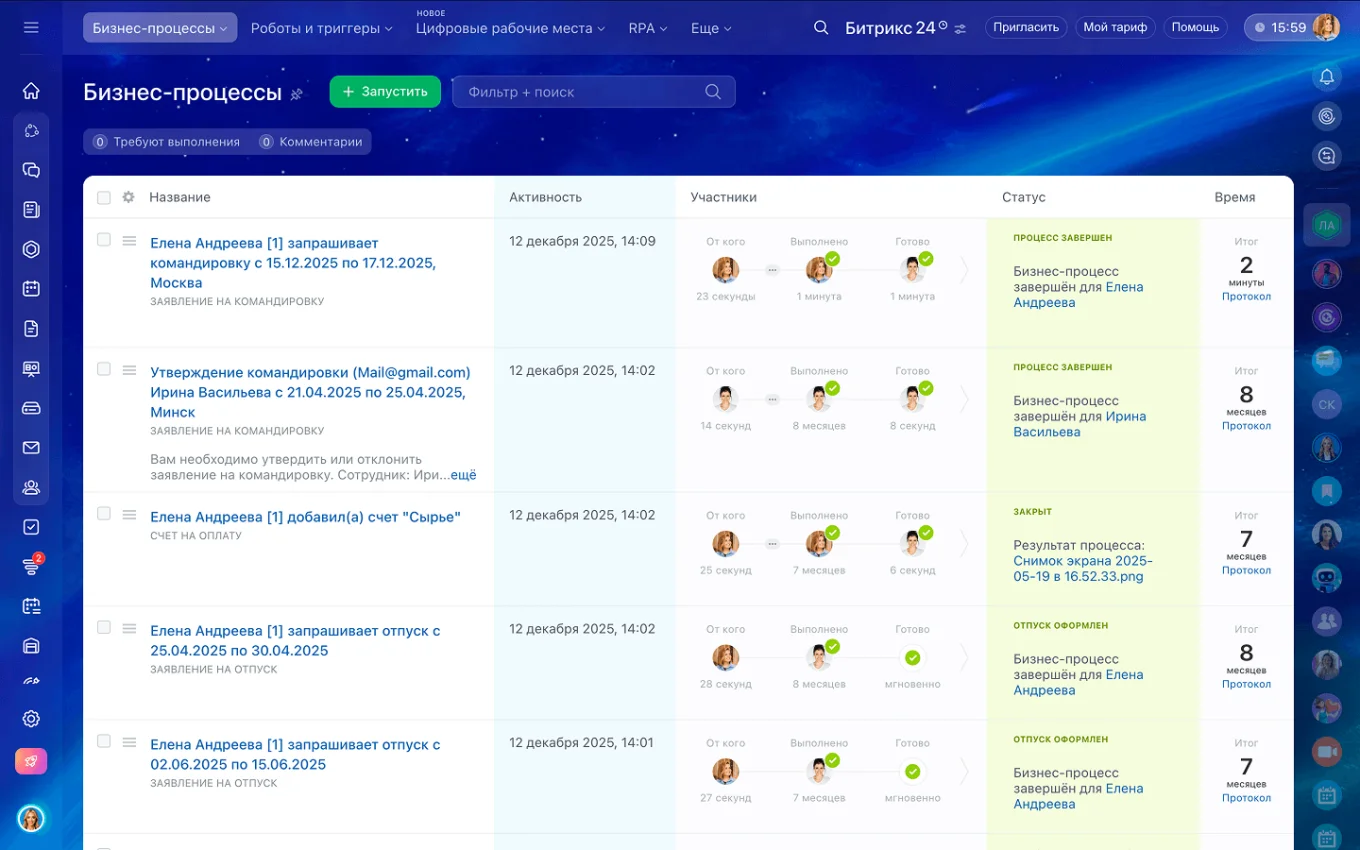The height and width of the screenshot is (850, 1360).
Task: Select checkbox for the счет "Сырье" row
Action: [x=104, y=514]
